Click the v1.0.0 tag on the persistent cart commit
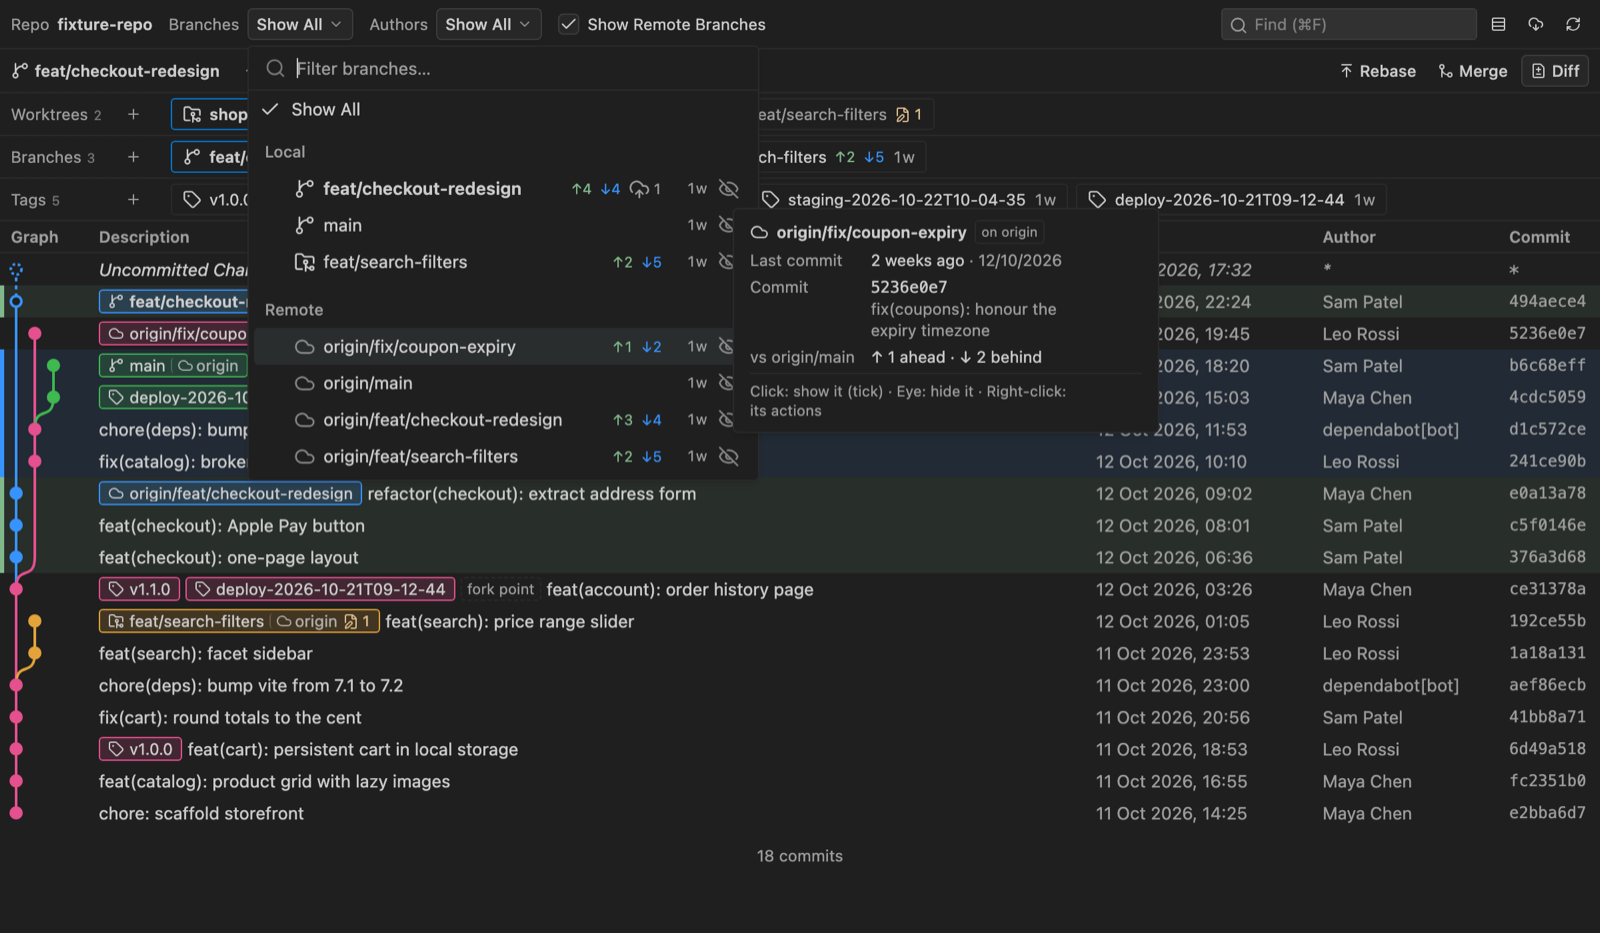Image resolution: width=1600 pixels, height=933 pixels. (x=140, y=750)
